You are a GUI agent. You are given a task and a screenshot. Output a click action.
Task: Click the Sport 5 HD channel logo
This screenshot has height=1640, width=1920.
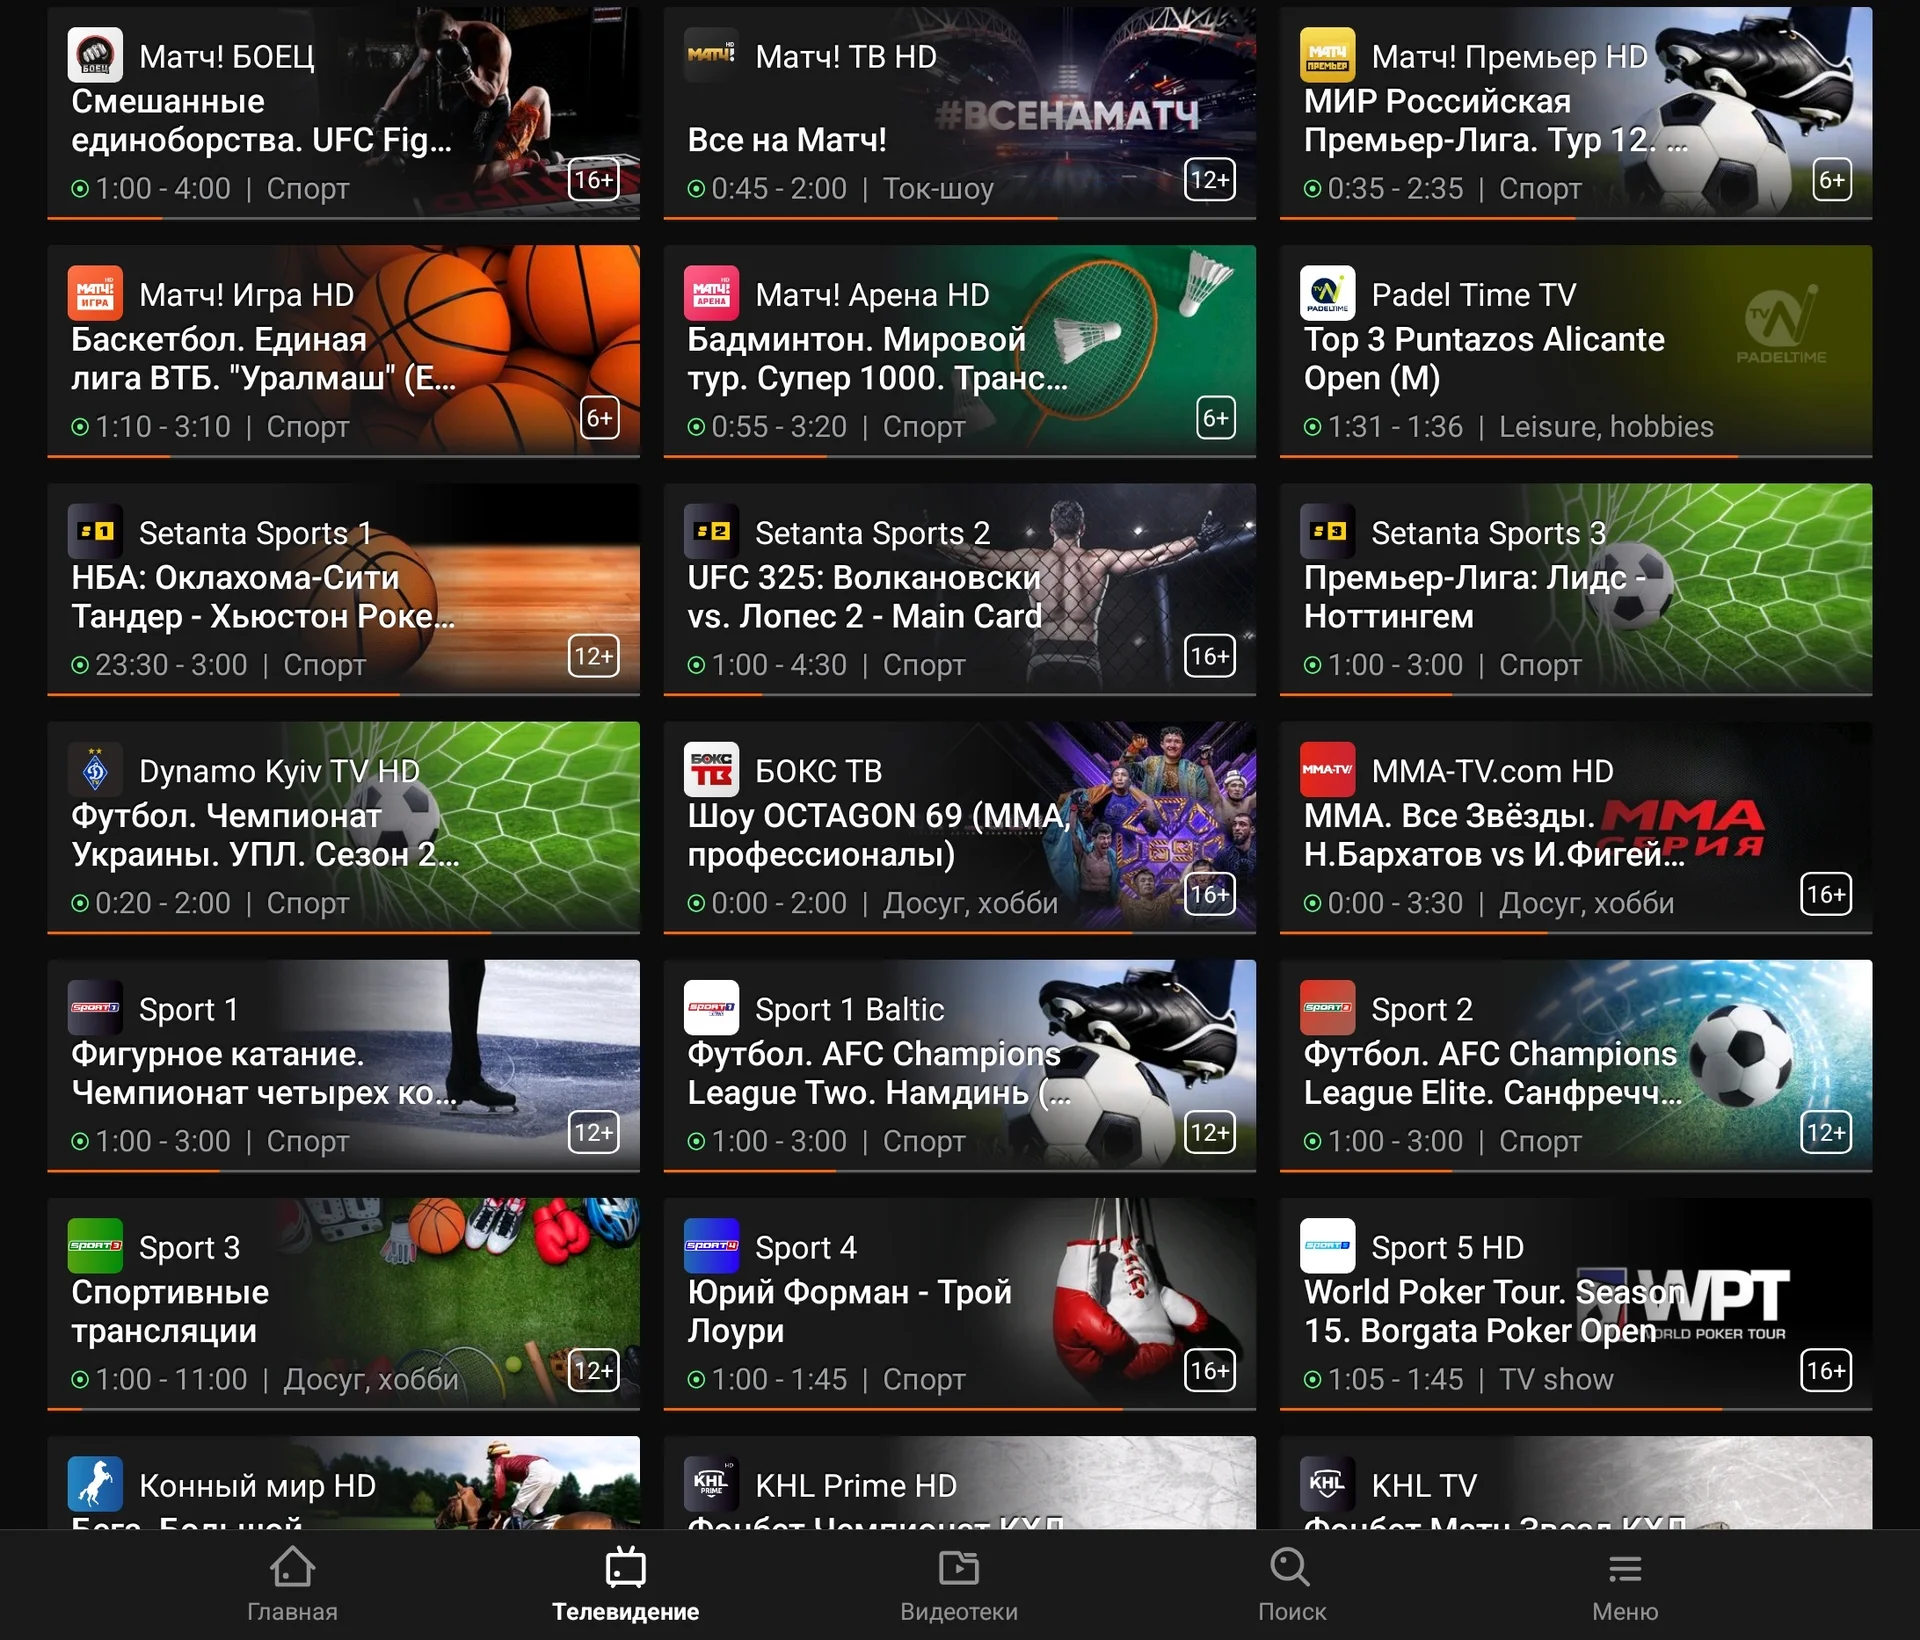(1327, 1245)
